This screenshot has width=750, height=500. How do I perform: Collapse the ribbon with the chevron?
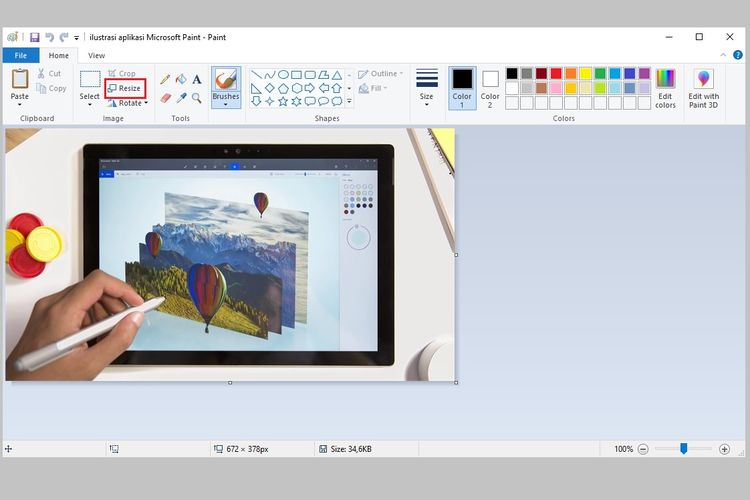723,55
